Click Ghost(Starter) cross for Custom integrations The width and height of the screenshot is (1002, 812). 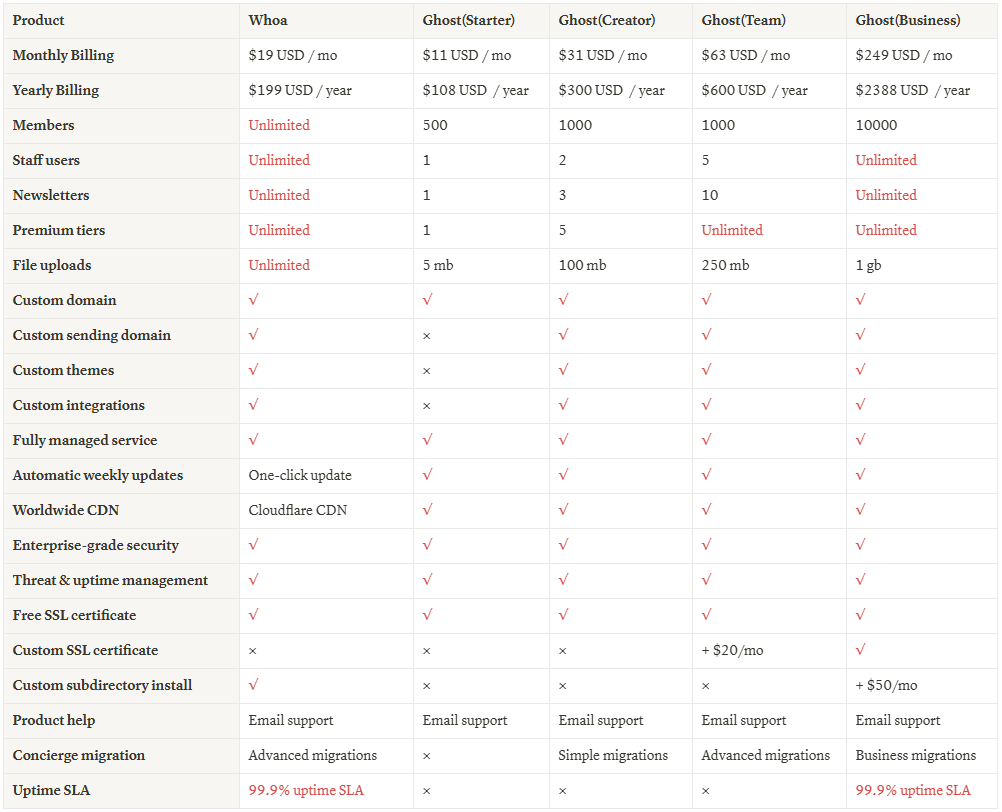(427, 406)
